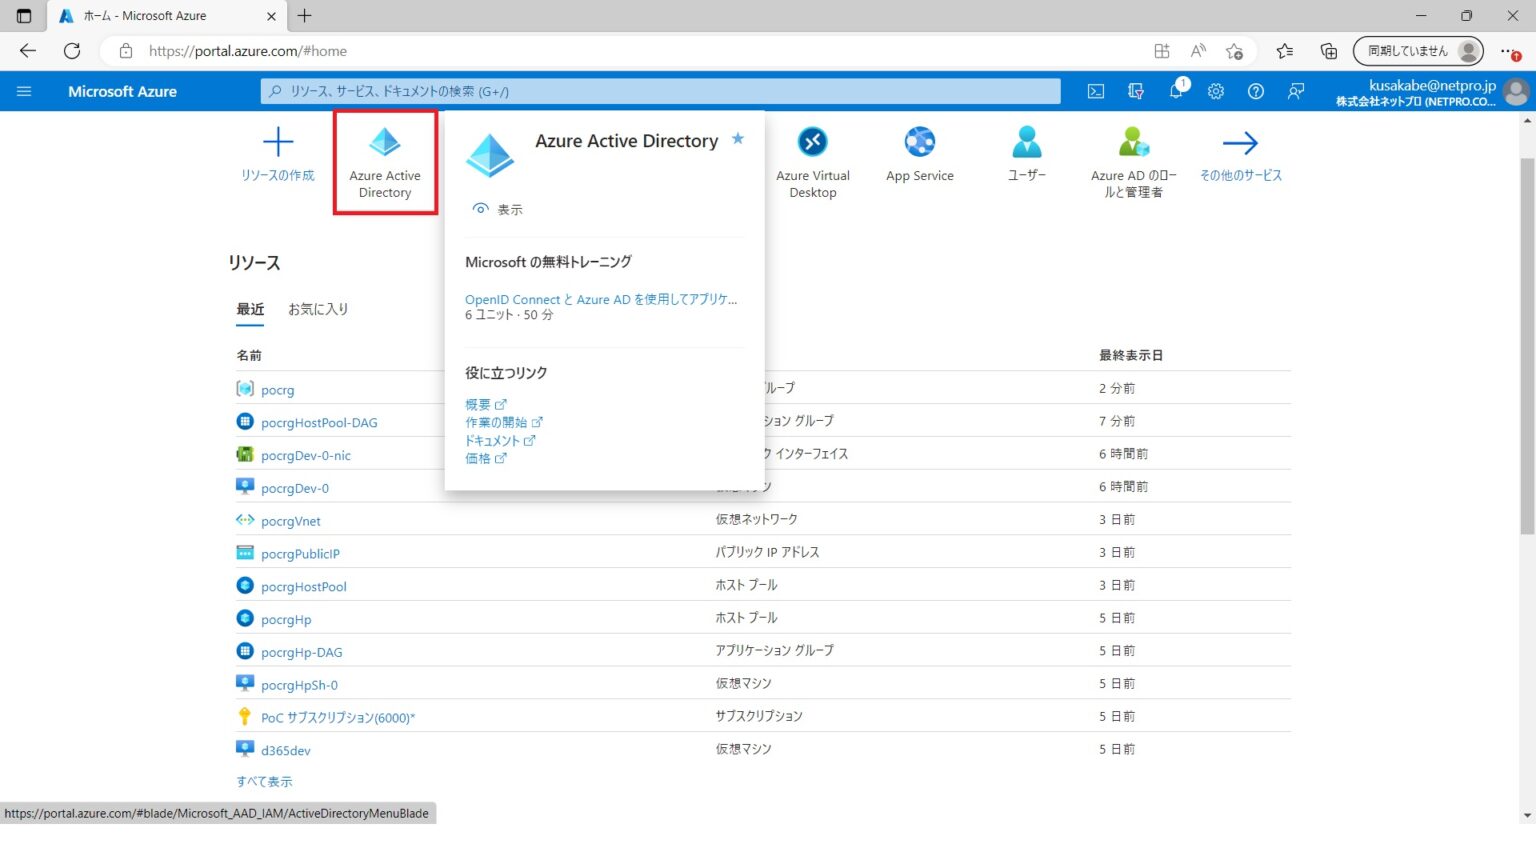Select the 最近 resources tab
The image size is (1536, 864).
click(x=250, y=309)
